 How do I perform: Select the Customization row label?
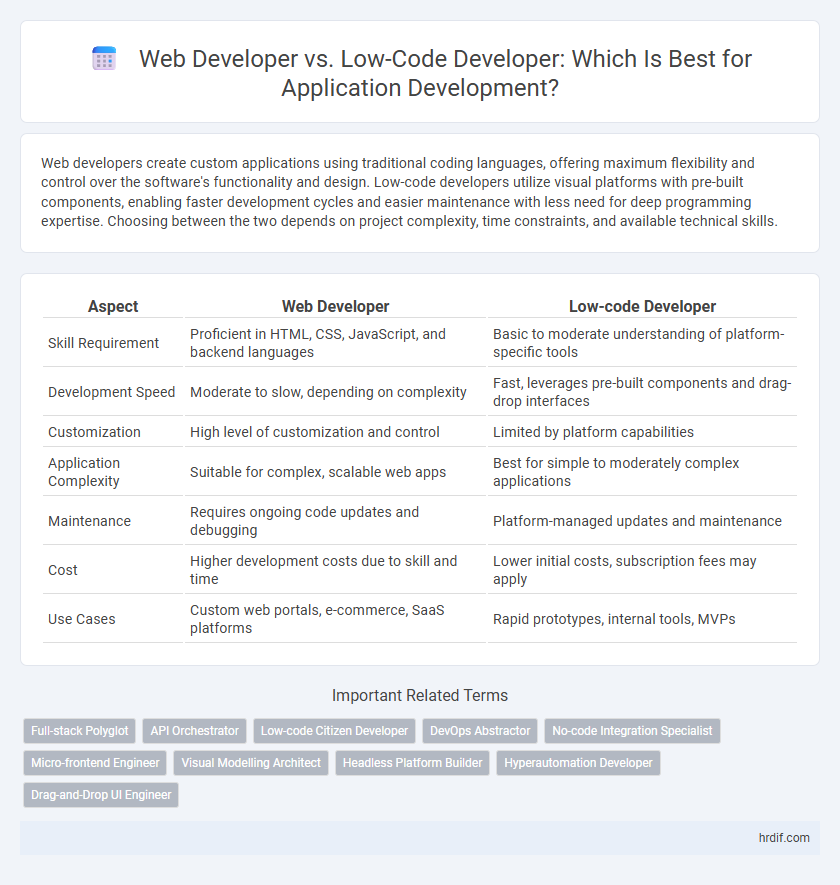[94, 432]
